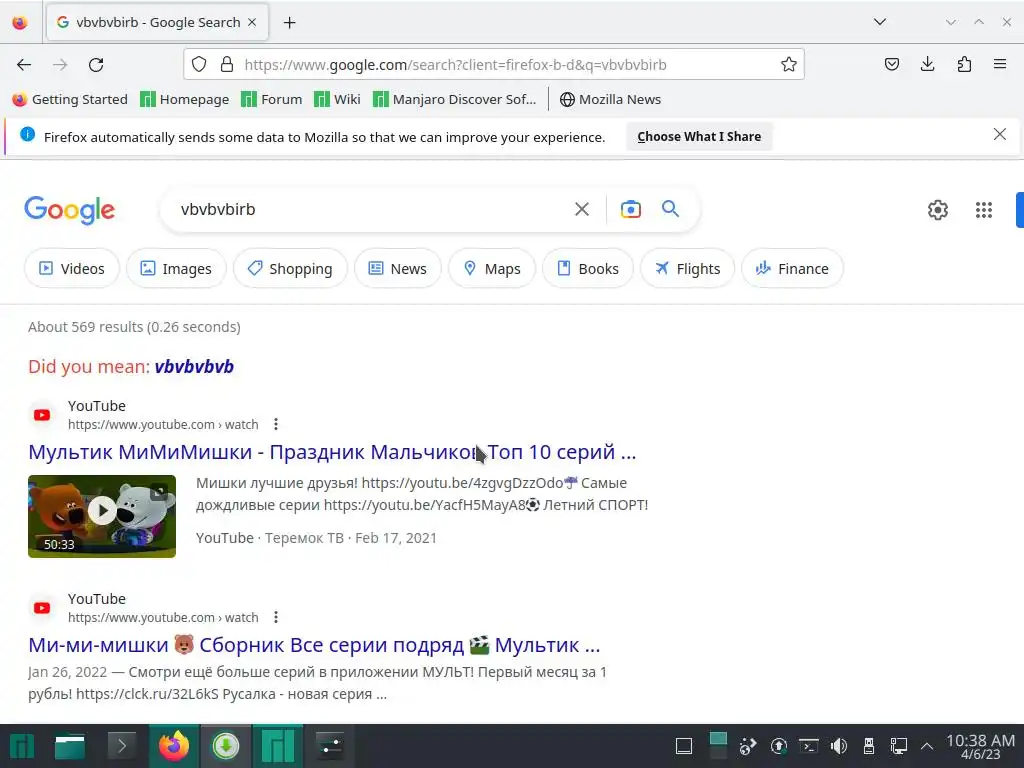Image resolution: width=1024 pixels, height=768 pixels.
Task: Open a new browser tab
Action: tap(289, 23)
